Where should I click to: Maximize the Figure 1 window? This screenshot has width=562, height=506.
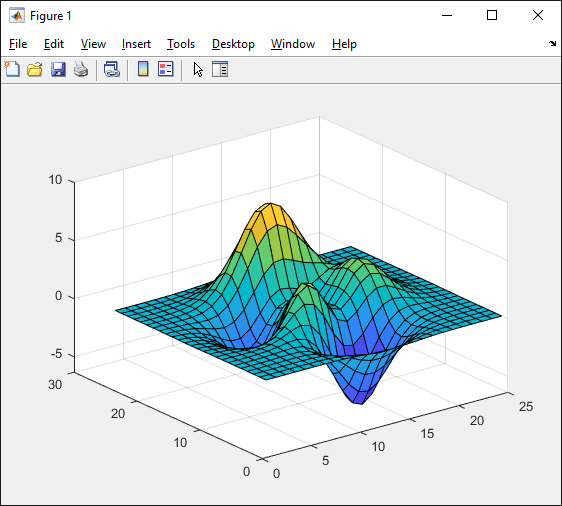click(x=492, y=15)
